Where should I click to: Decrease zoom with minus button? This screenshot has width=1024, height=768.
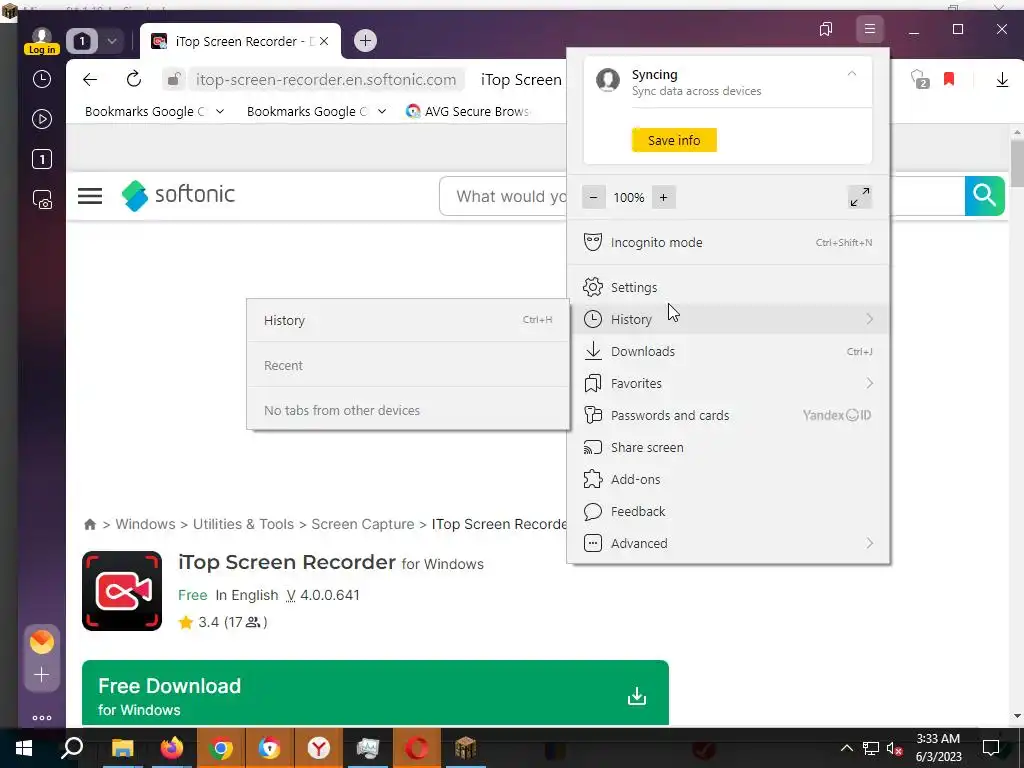593,197
